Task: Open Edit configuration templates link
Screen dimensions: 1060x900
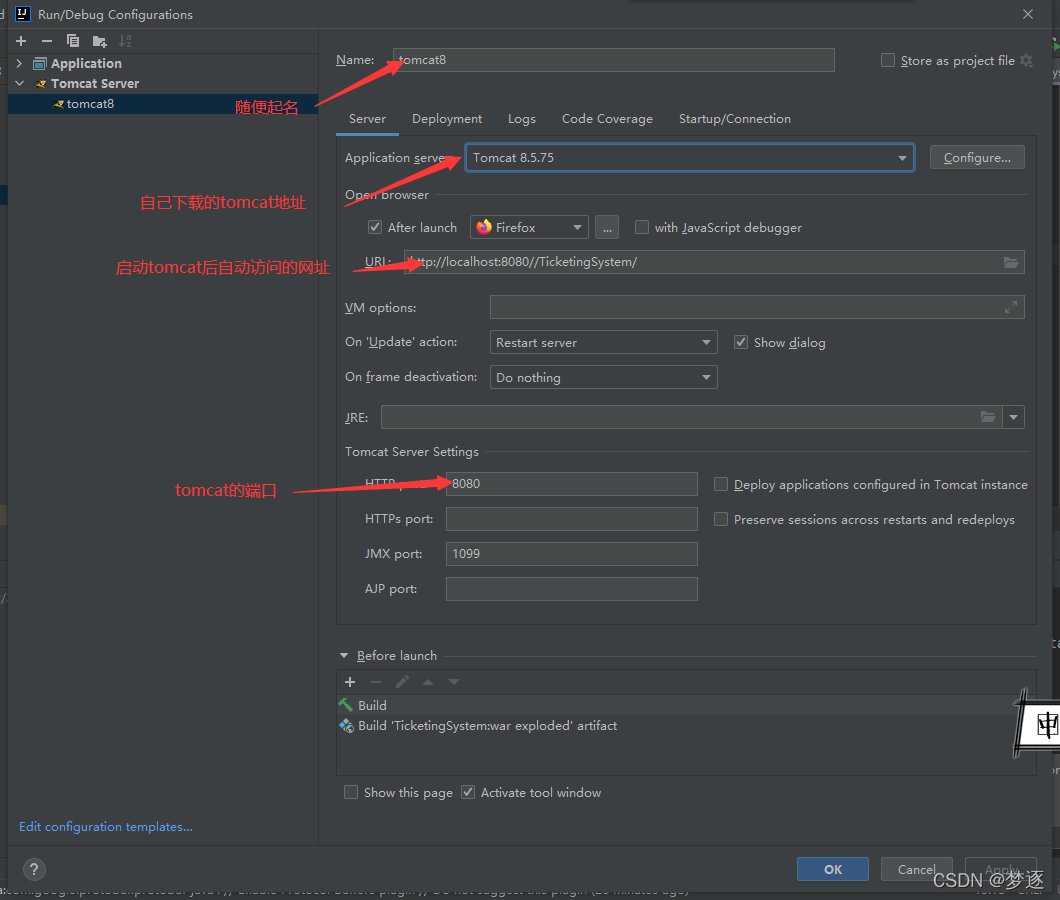Action: (x=104, y=826)
